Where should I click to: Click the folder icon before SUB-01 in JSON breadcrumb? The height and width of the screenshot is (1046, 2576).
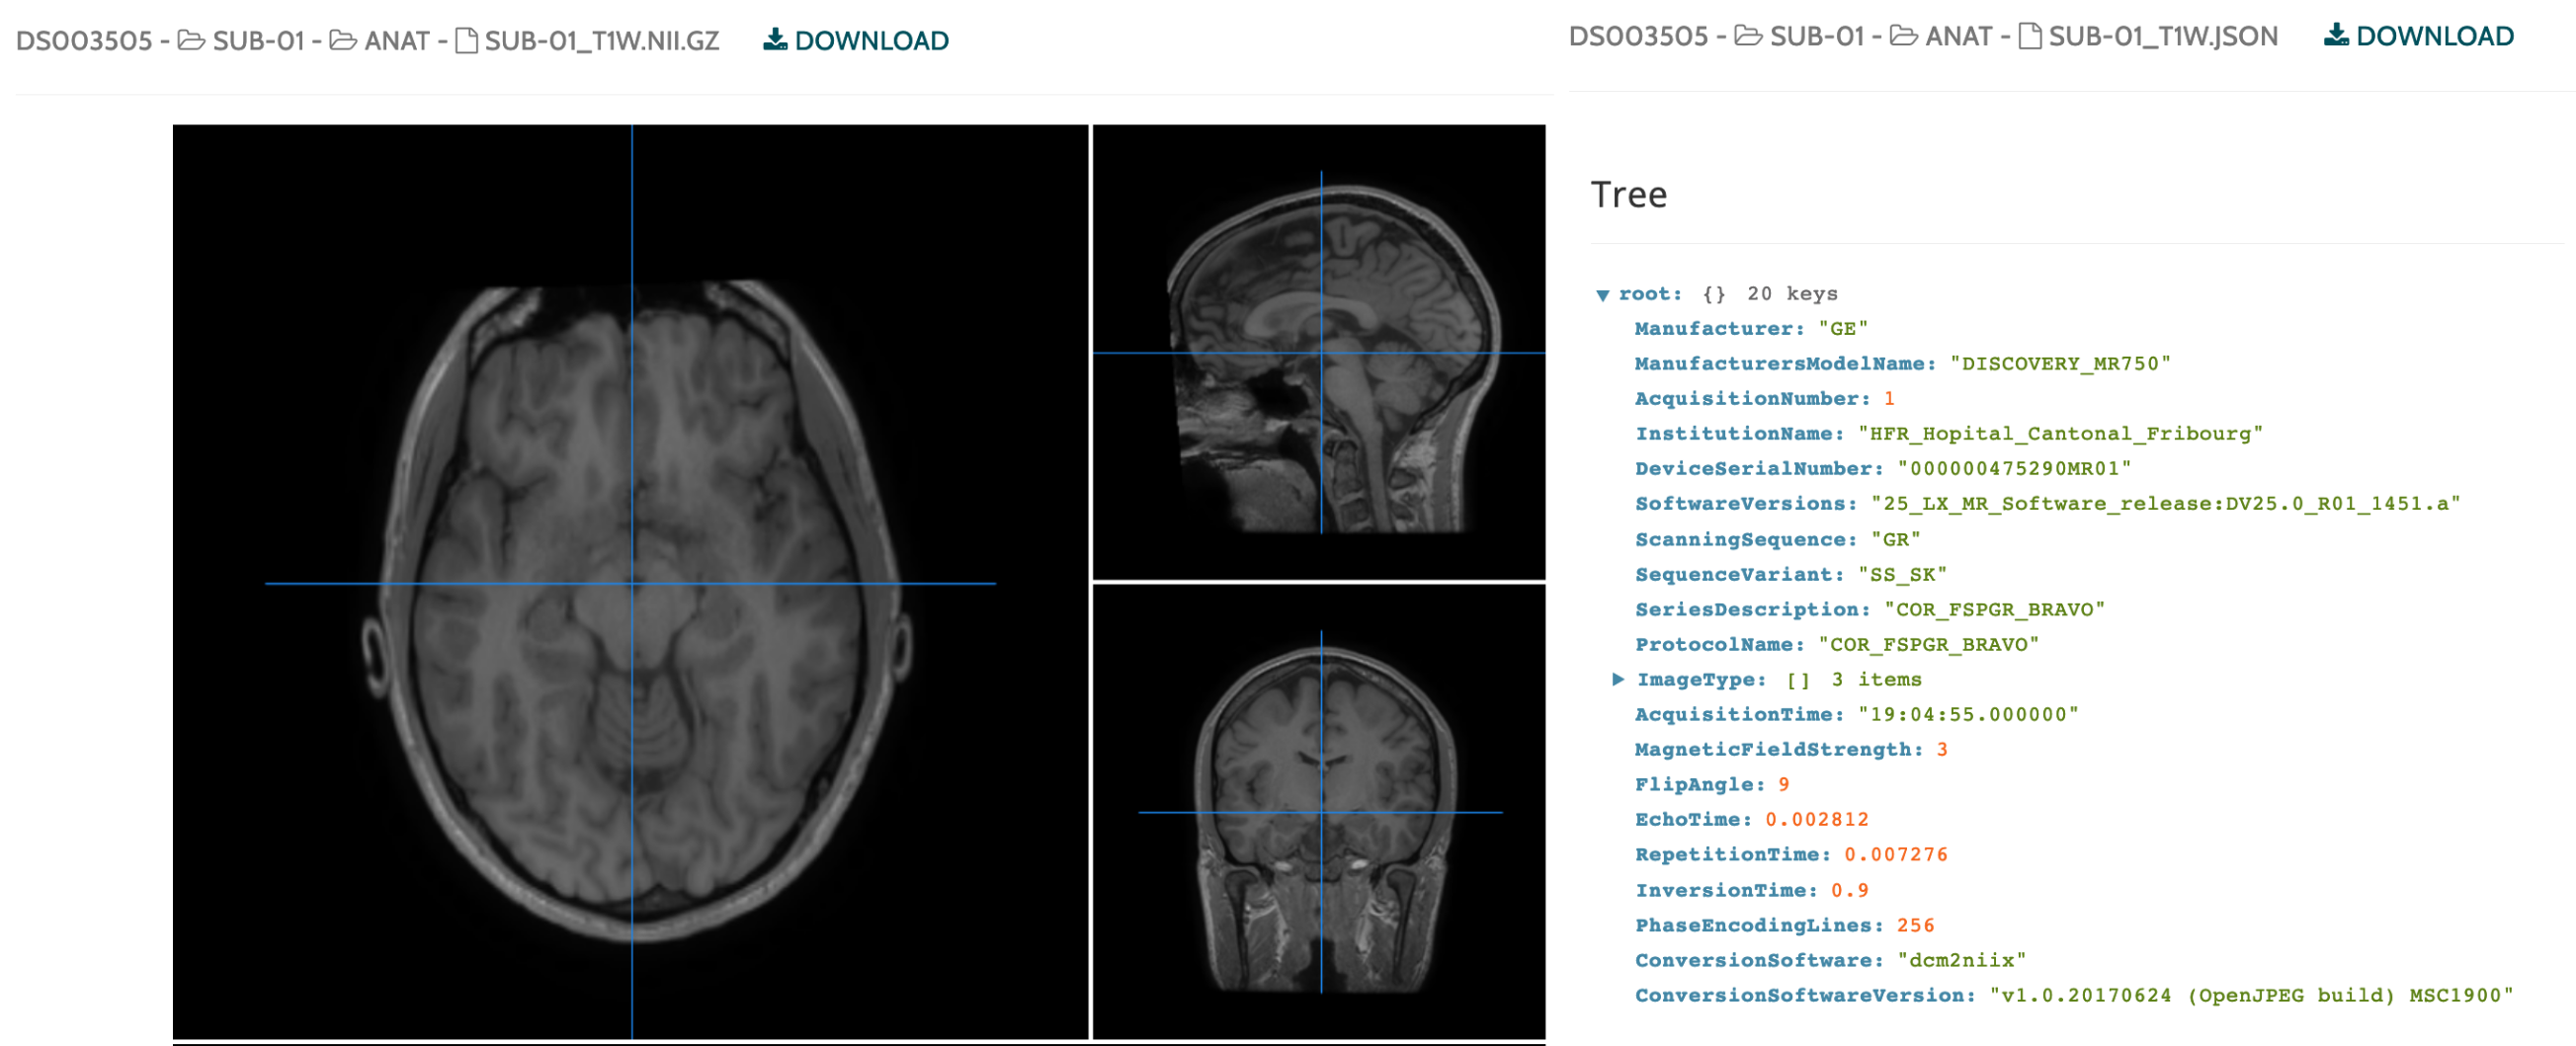pyautogui.click(x=1748, y=36)
